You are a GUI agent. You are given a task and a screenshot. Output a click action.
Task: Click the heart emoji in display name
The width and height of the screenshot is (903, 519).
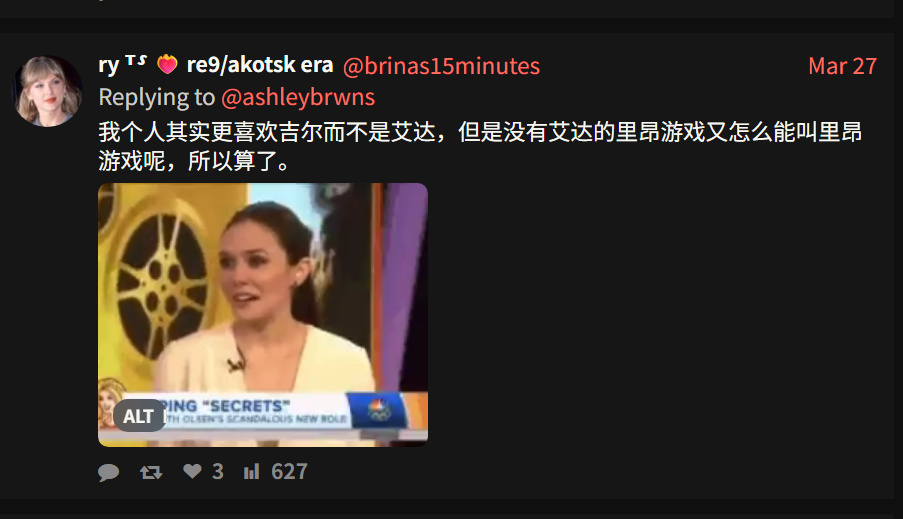pos(167,64)
